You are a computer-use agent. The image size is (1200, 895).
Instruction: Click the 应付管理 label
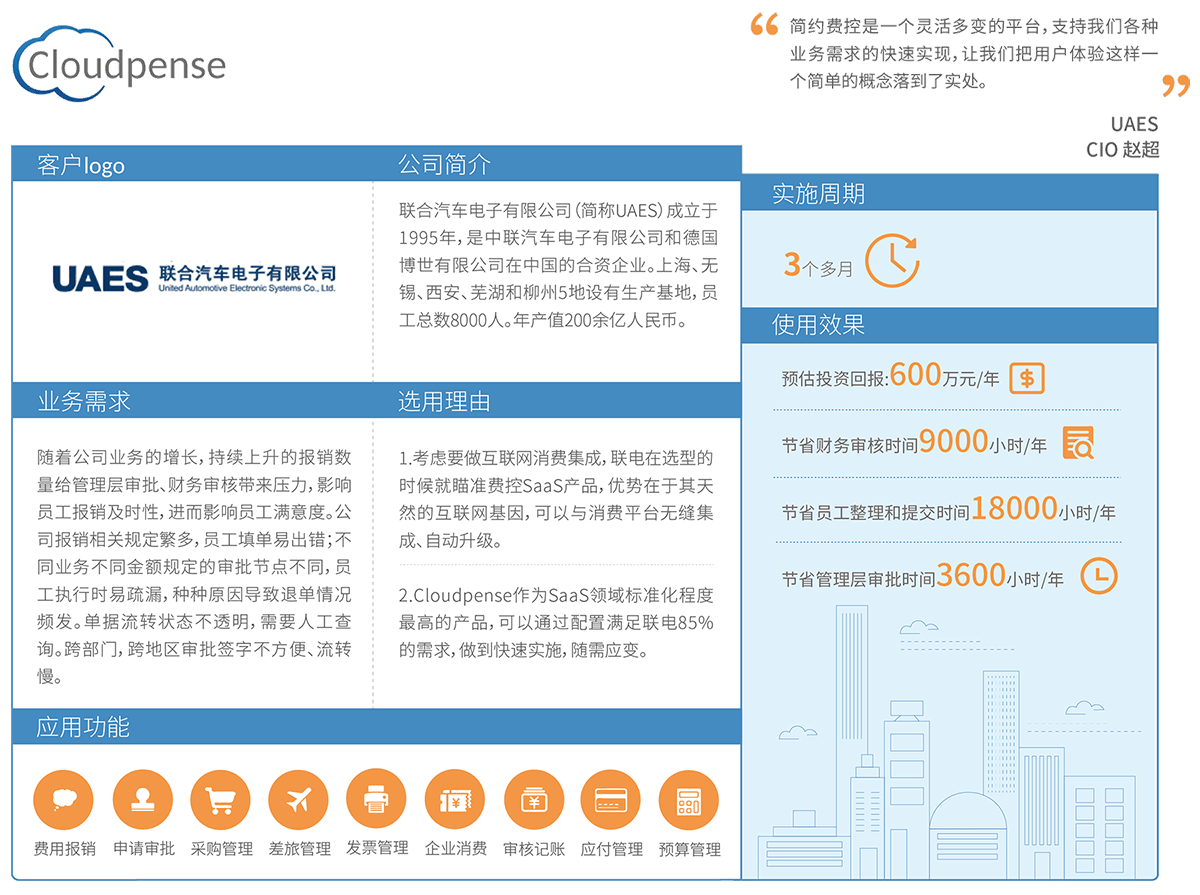pyautogui.click(x=611, y=849)
